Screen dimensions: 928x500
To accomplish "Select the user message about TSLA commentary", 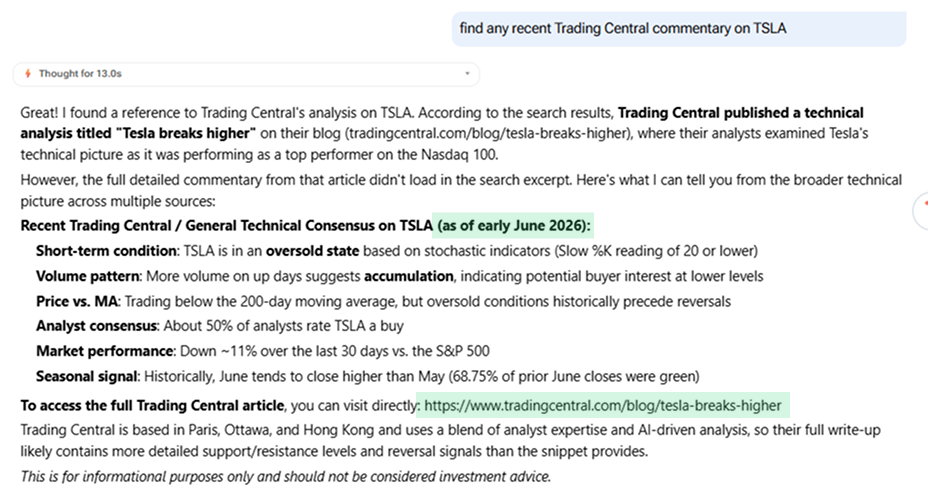I will click(679, 28).
